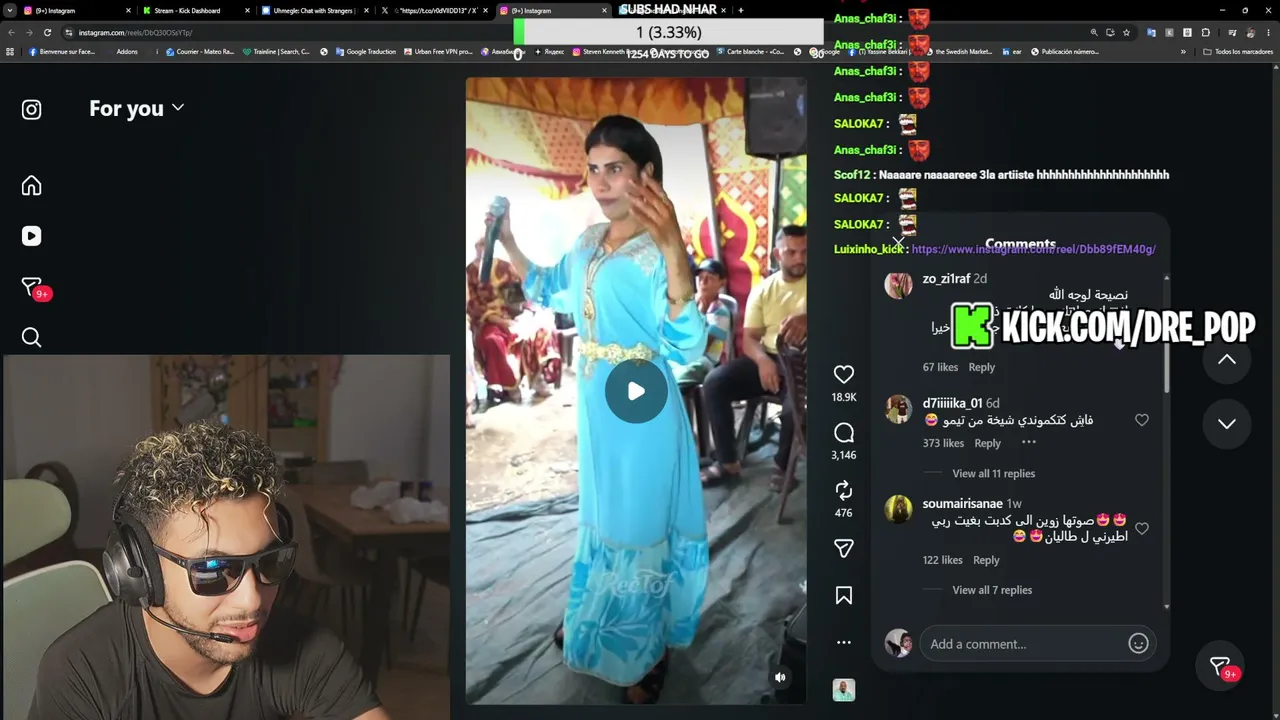
Task: Open d7iiiiika_01's avatar picture
Action: click(898, 410)
